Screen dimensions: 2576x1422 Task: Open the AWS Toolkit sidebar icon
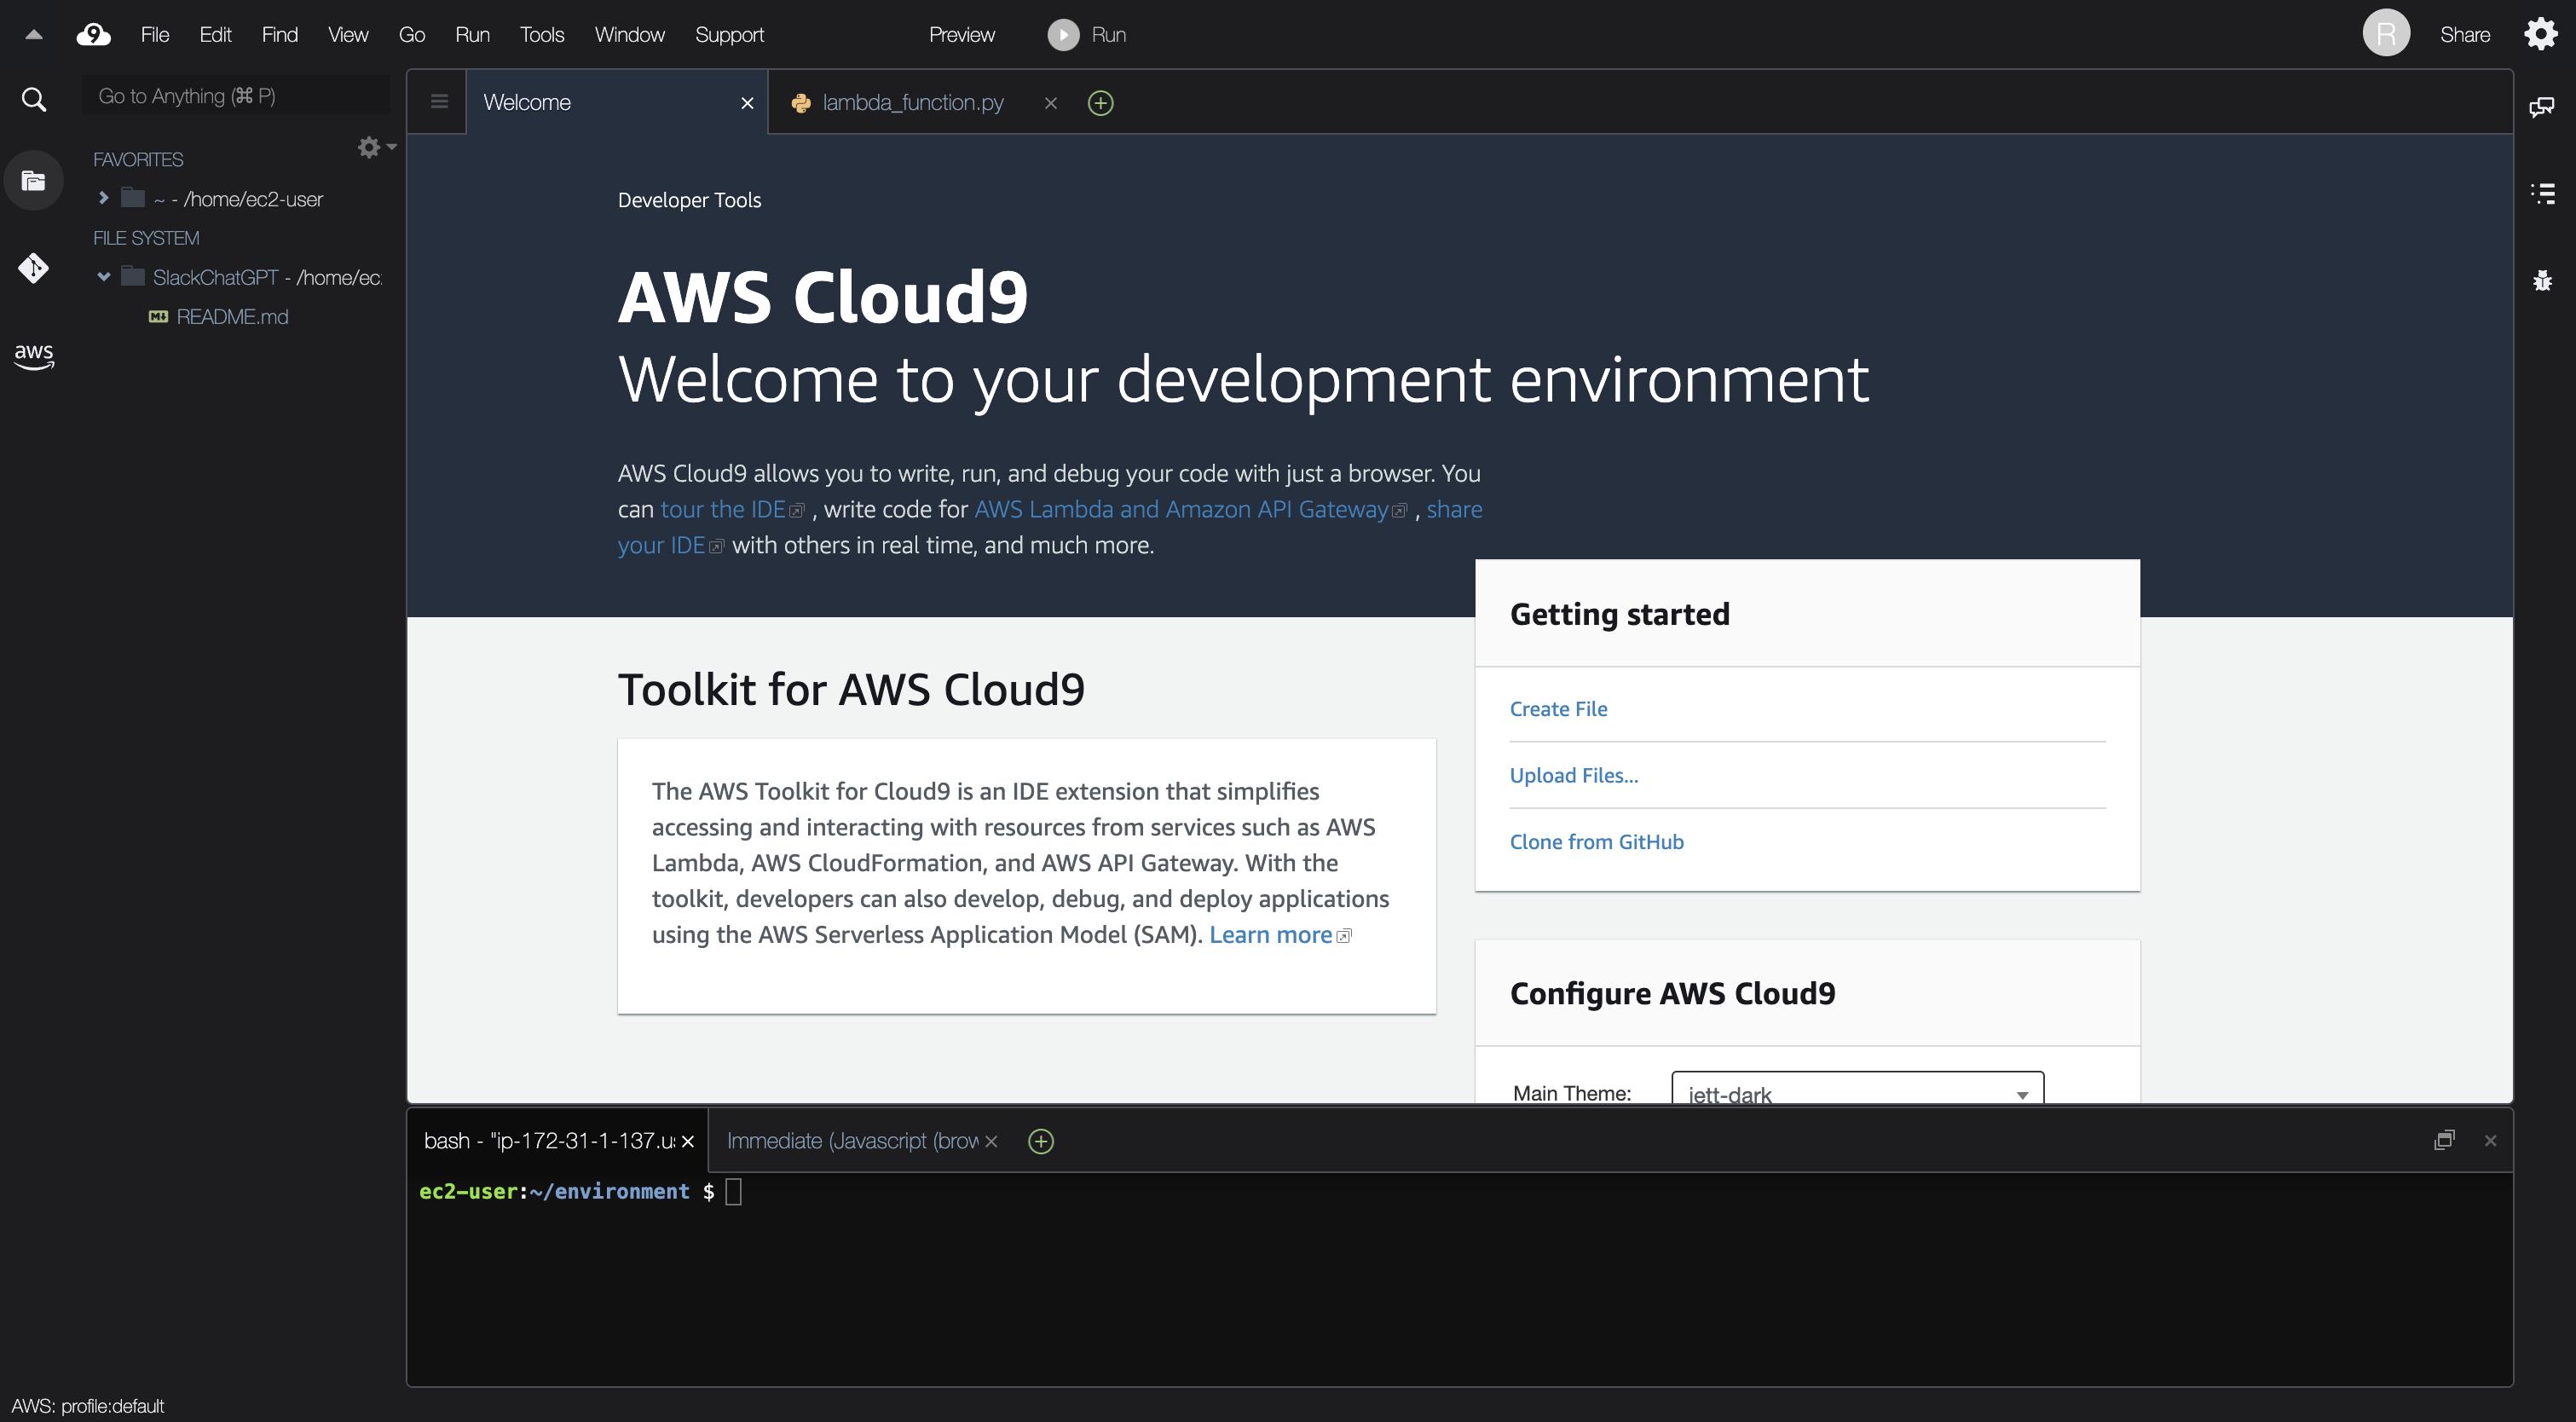33,355
